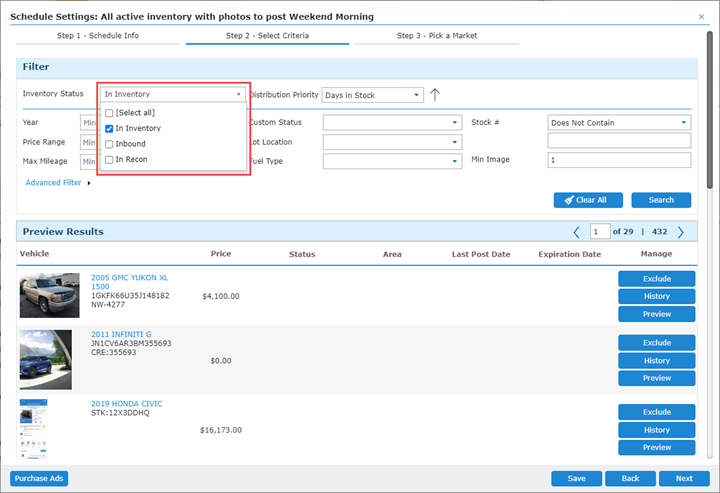Image resolution: width=720 pixels, height=493 pixels.
Task: Click the Infiniti G vehicle thumbnail
Action: (45, 360)
